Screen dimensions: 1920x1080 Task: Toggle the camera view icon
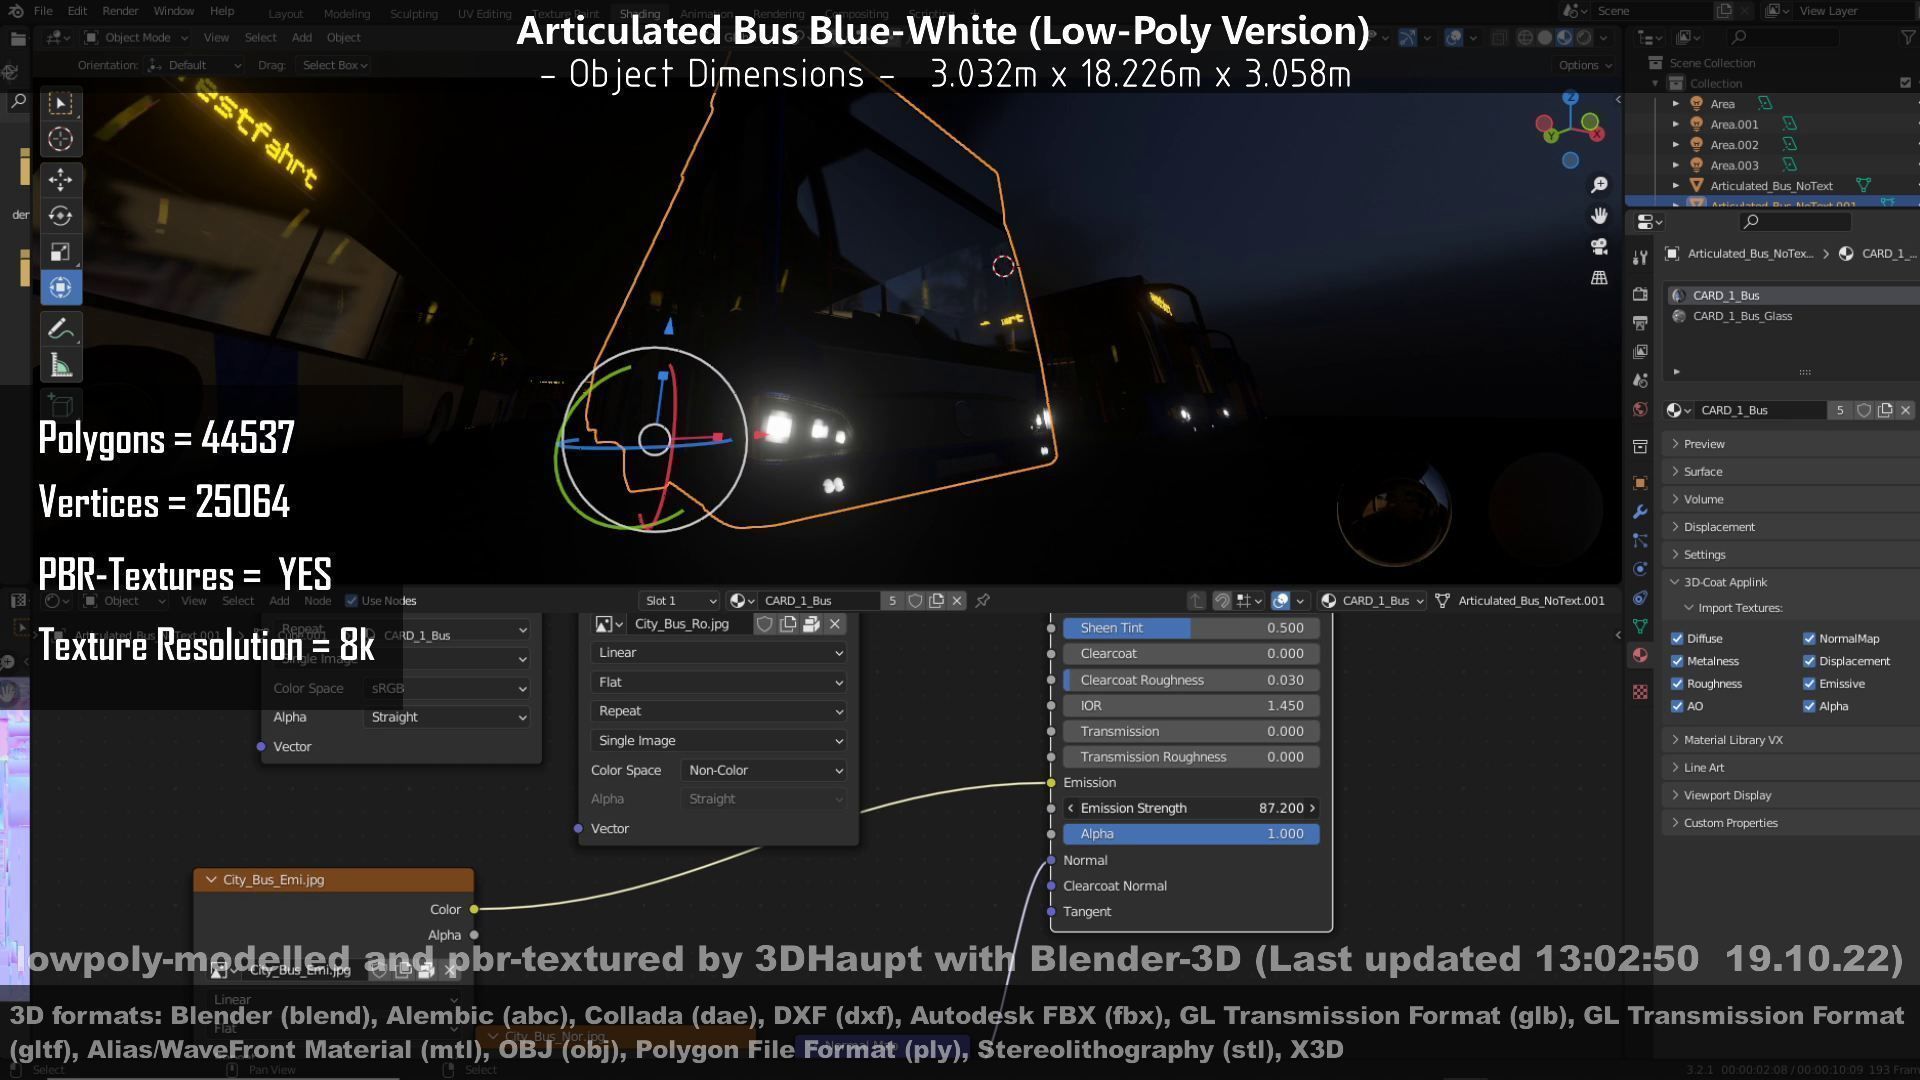1600,247
